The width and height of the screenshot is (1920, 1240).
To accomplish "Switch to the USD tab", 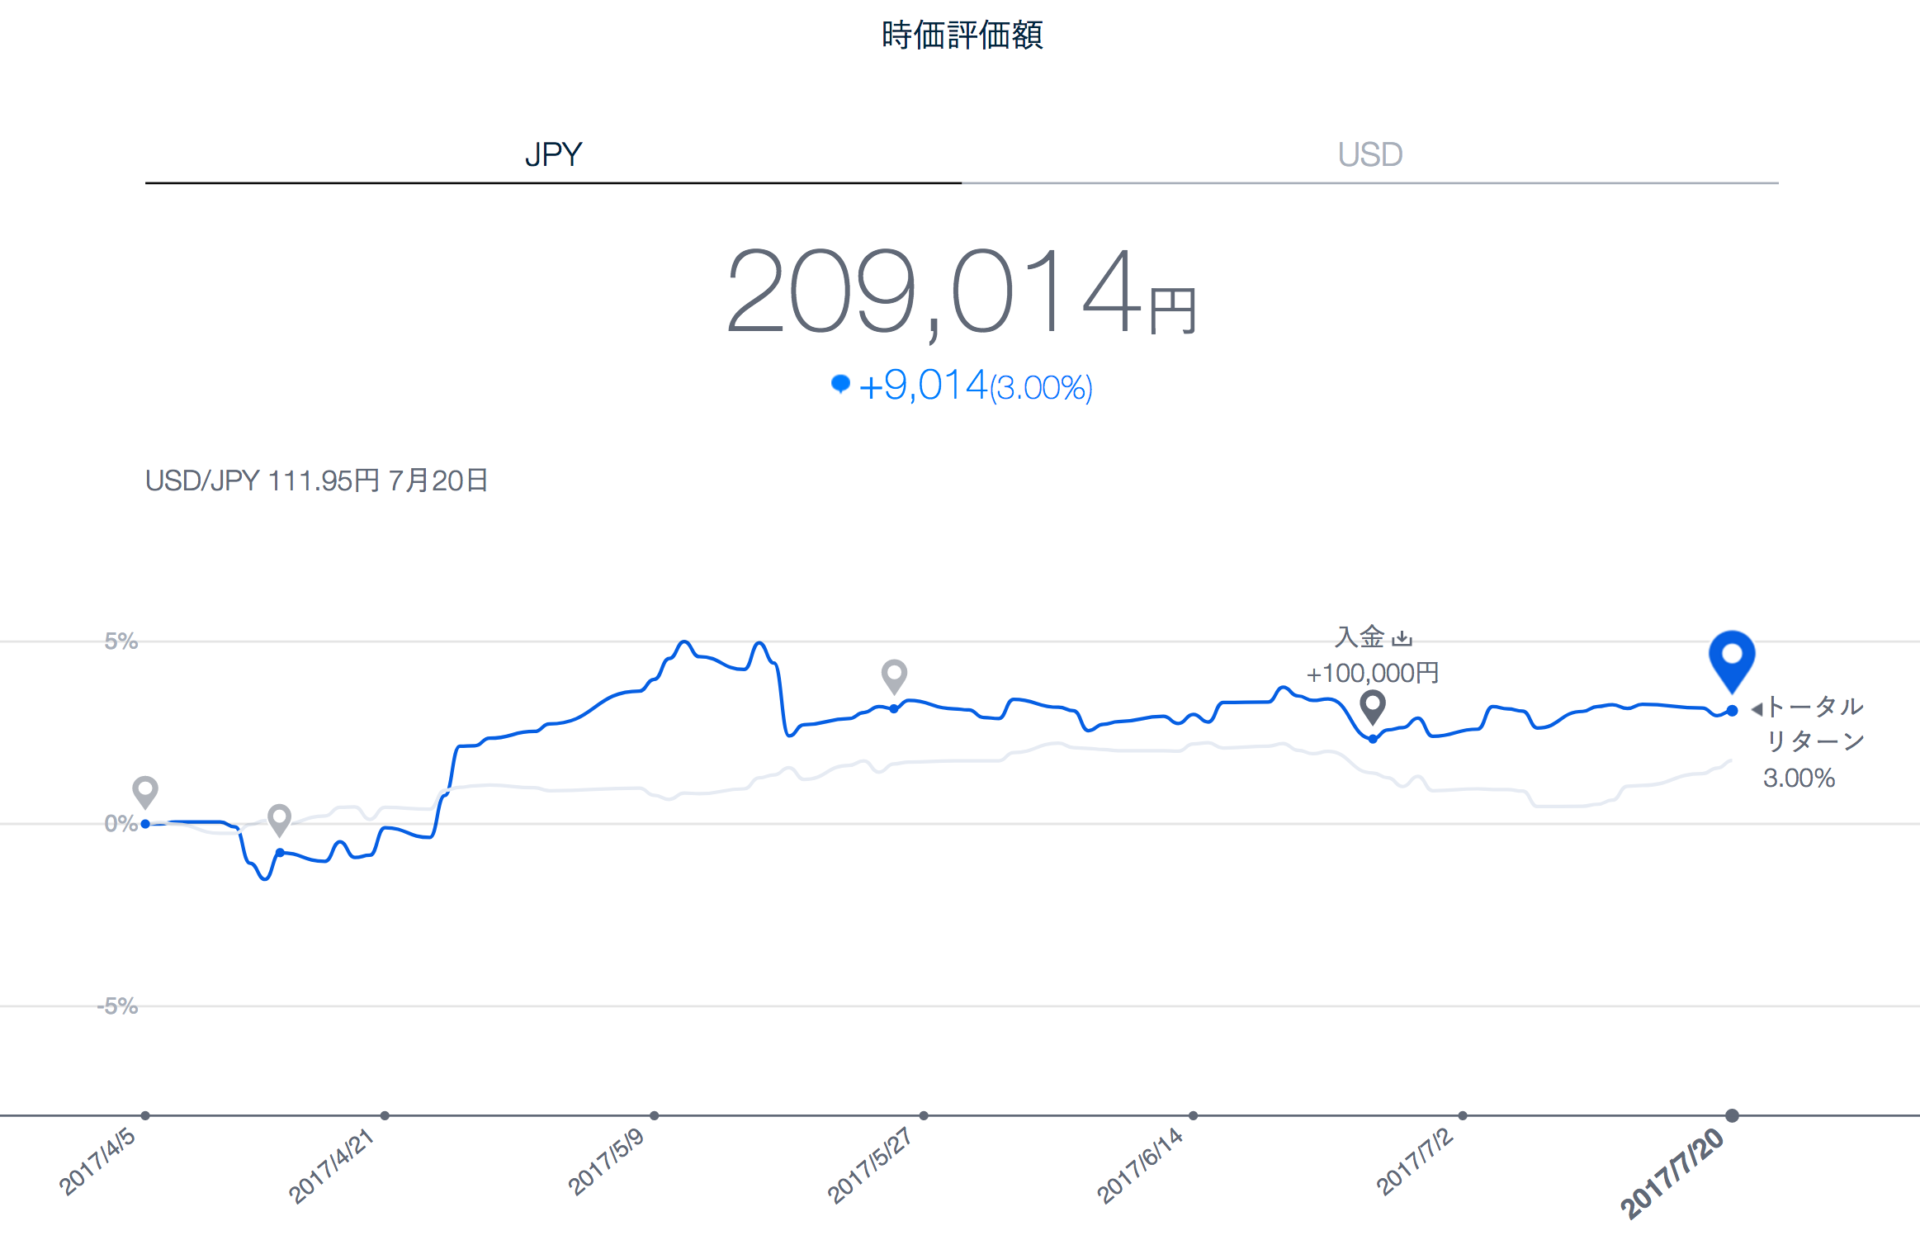I will pyautogui.click(x=1369, y=155).
